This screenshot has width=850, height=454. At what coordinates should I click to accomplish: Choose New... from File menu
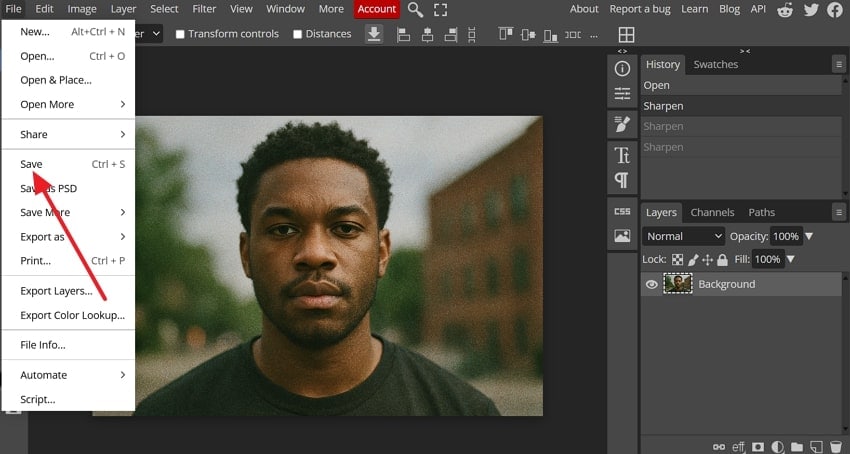click(68, 31)
